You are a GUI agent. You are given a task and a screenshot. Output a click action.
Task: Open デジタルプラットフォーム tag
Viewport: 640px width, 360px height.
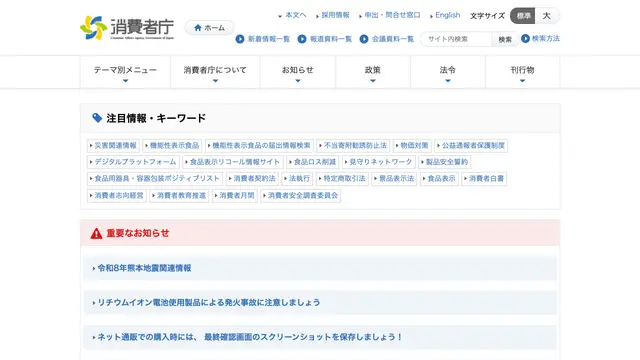tap(133, 162)
